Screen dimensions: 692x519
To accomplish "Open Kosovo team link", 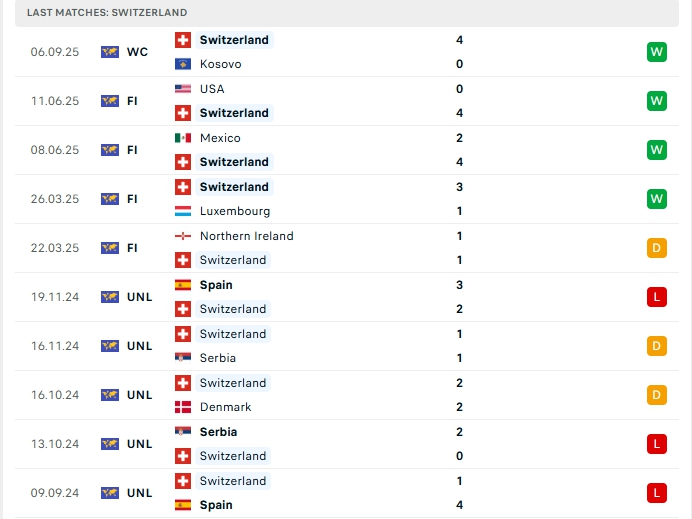I will coord(221,64).
